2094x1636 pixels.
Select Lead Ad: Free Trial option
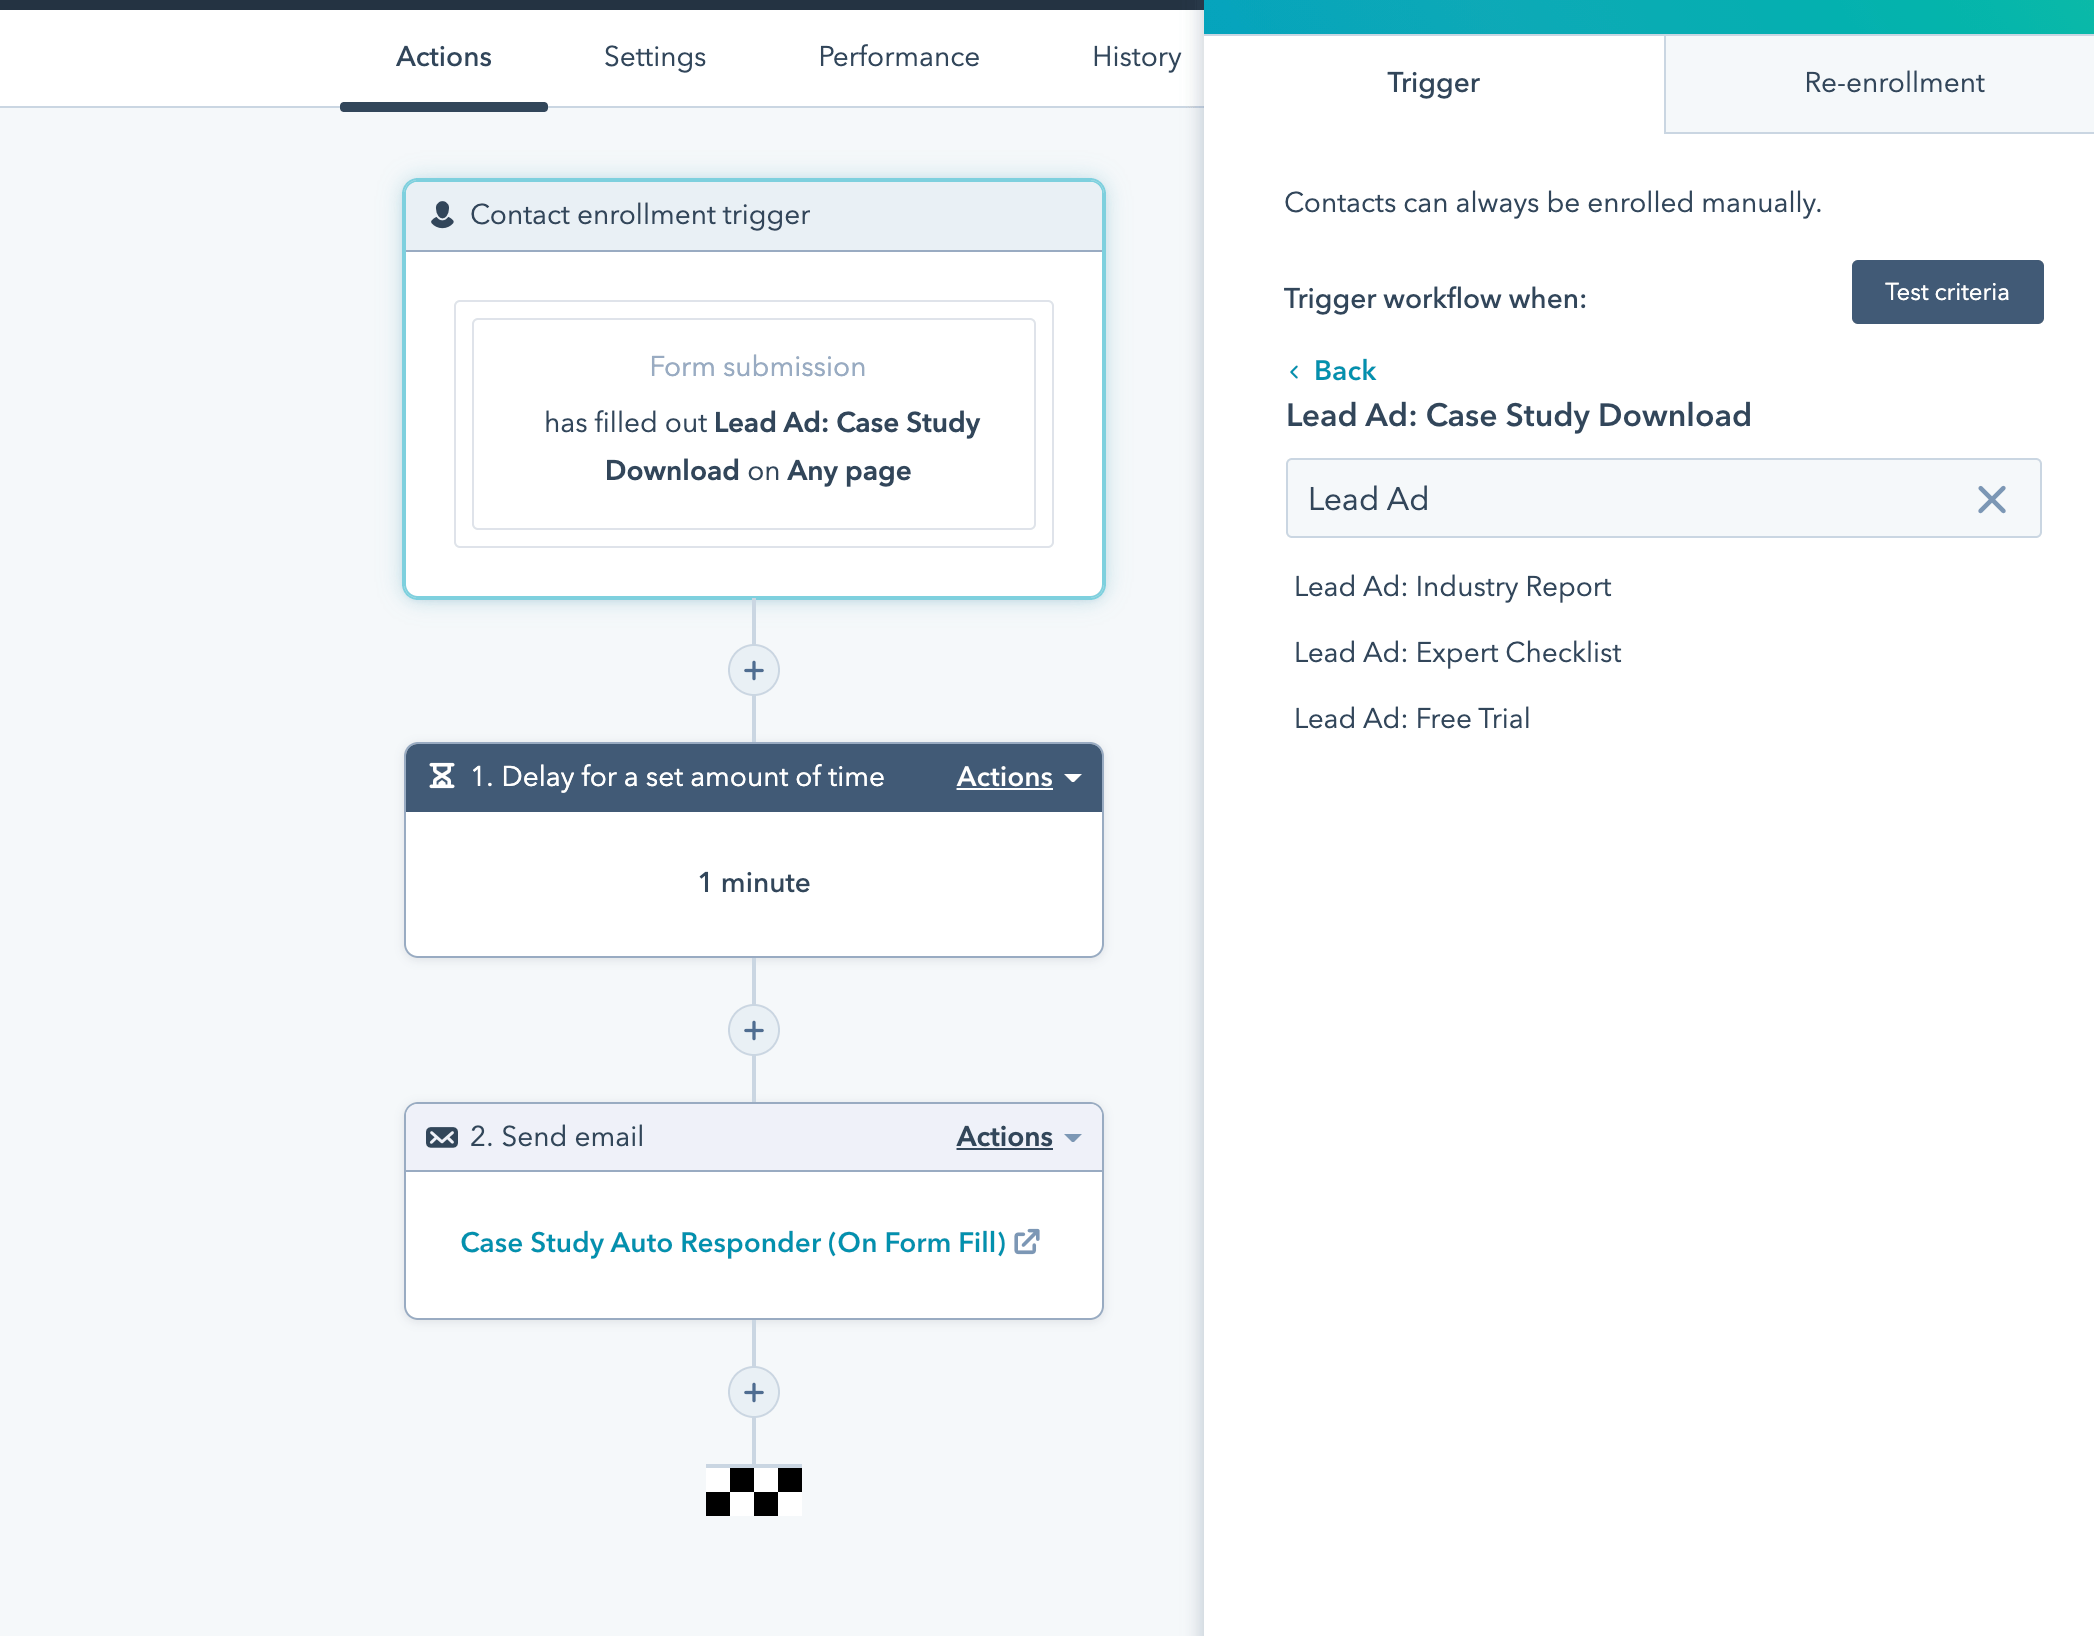point(1414,717)
